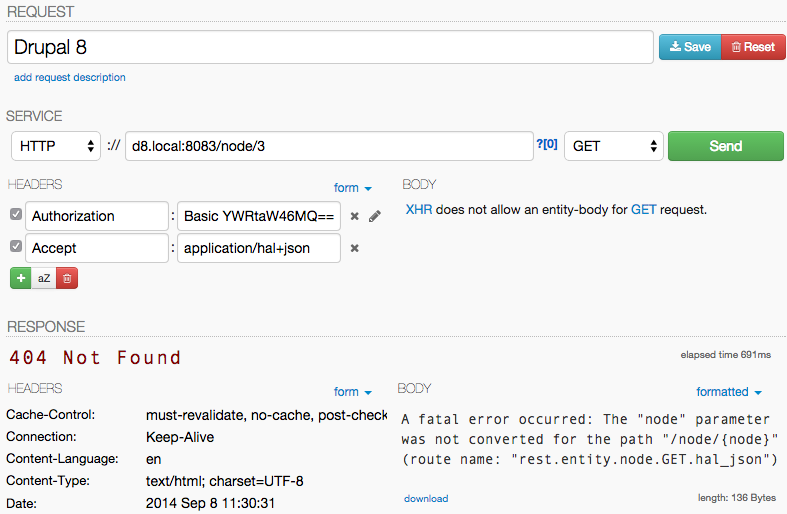Edit the request name field Drupal 8

pos(330,47)
